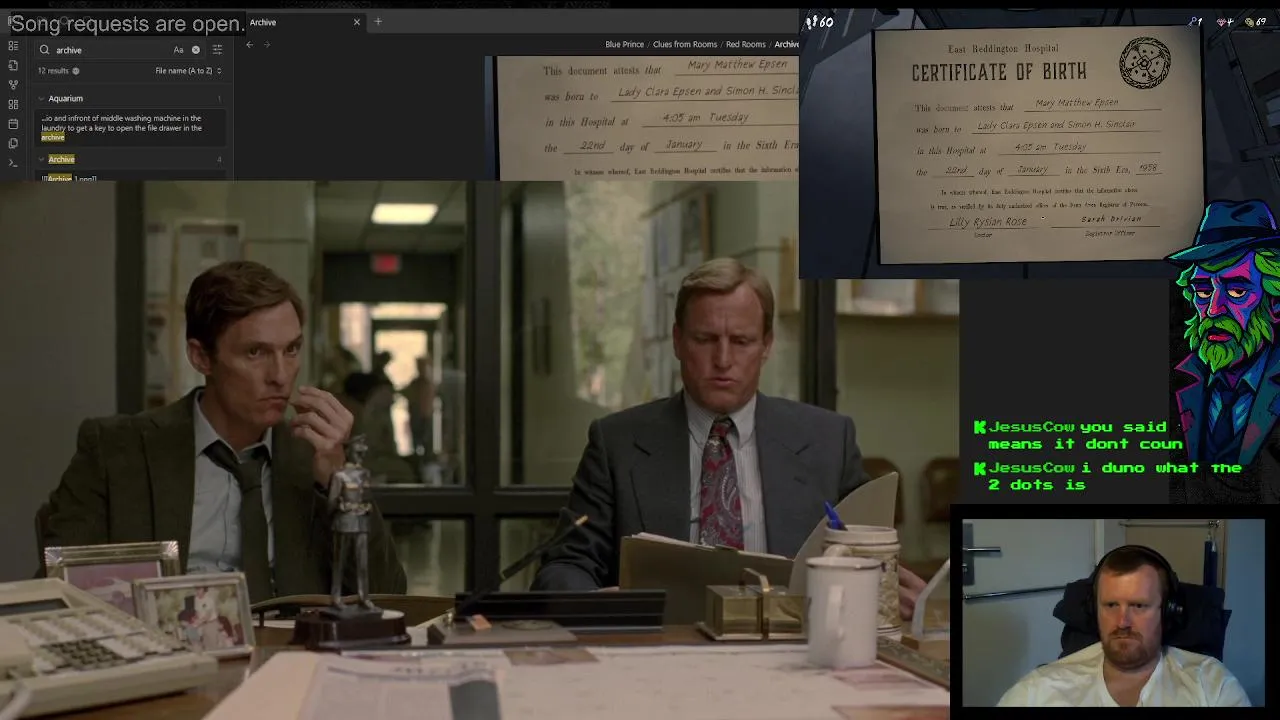
Task: Click the '12 results' count text
Action: [x=53, y=71]
